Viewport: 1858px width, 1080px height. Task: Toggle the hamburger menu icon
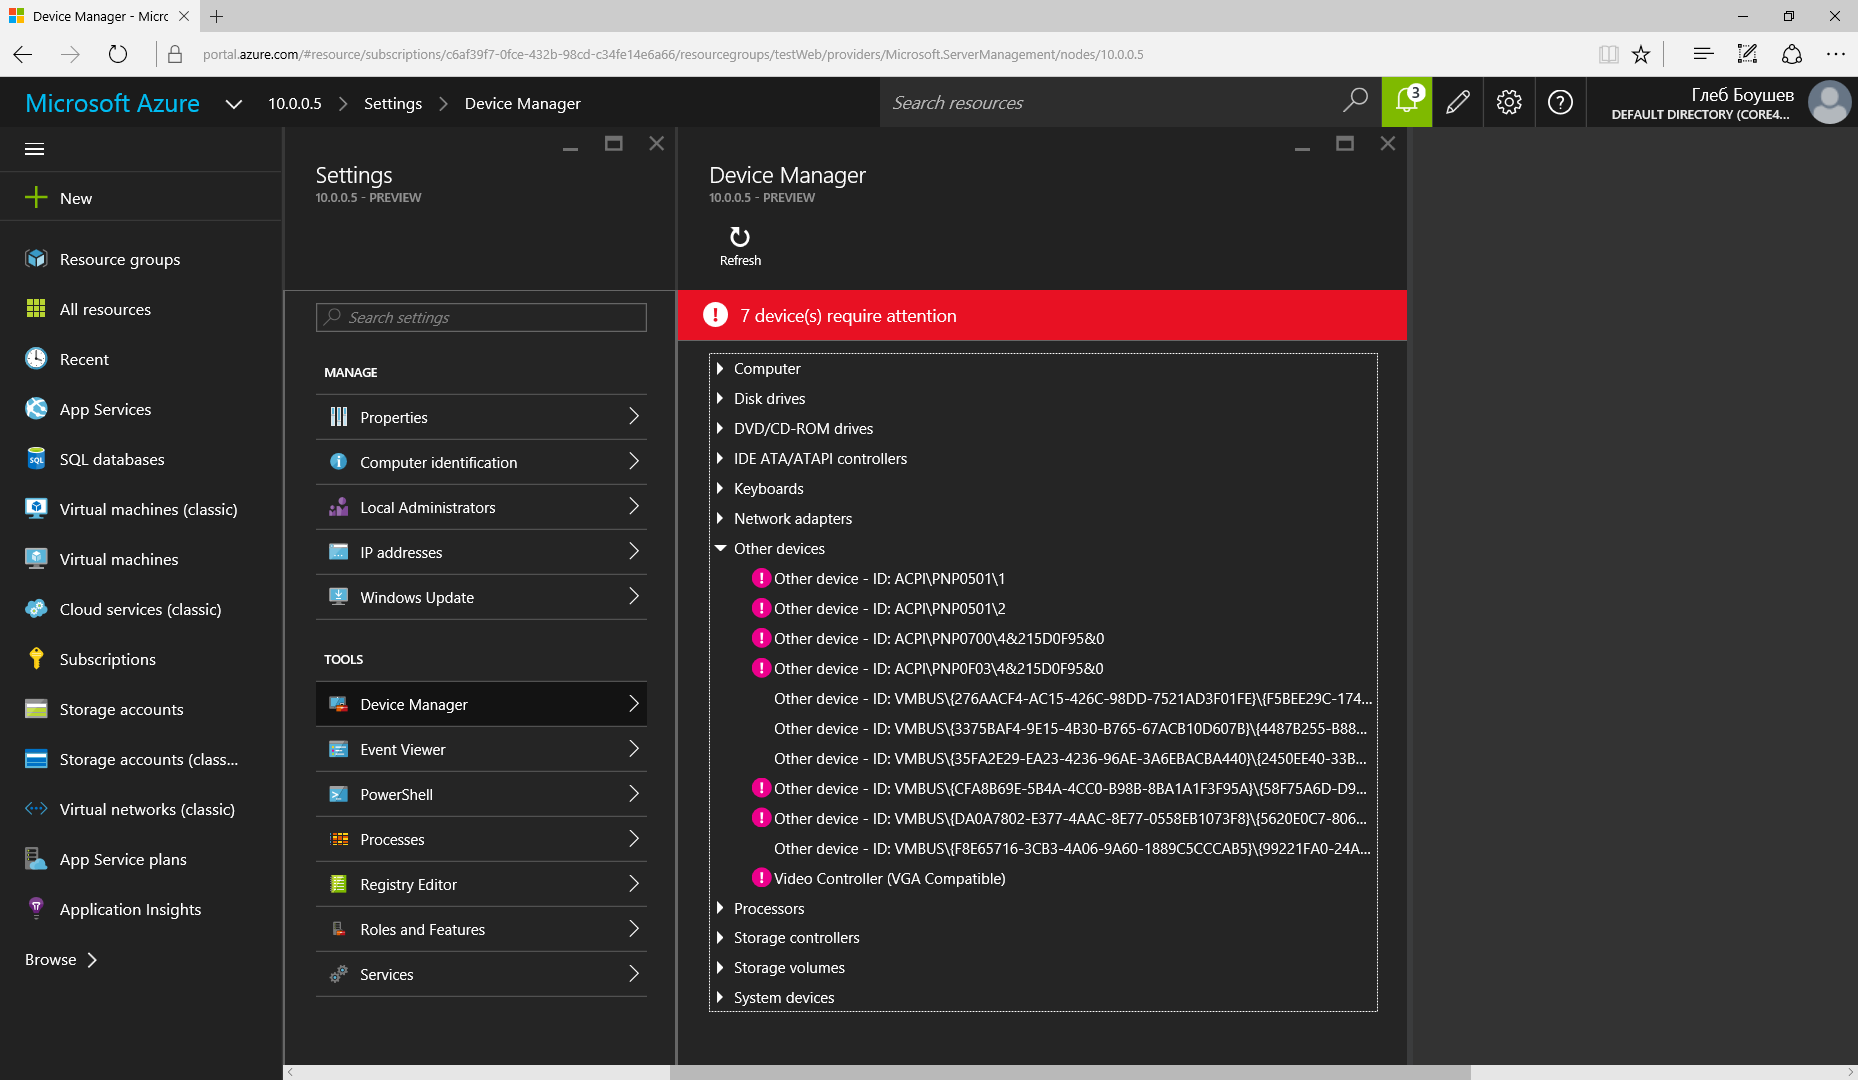(x=35, y=149)
